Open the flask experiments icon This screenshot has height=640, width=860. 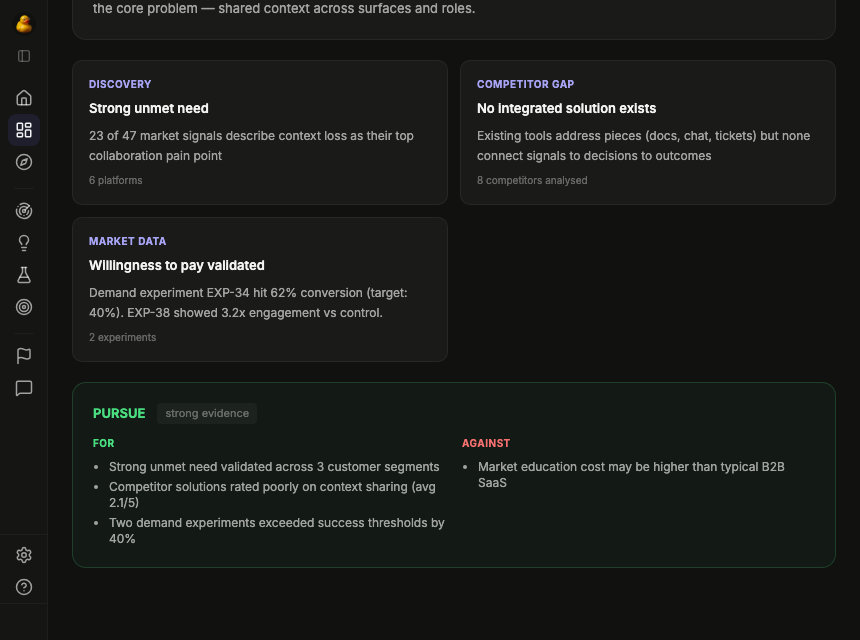[x=24, y=275]
